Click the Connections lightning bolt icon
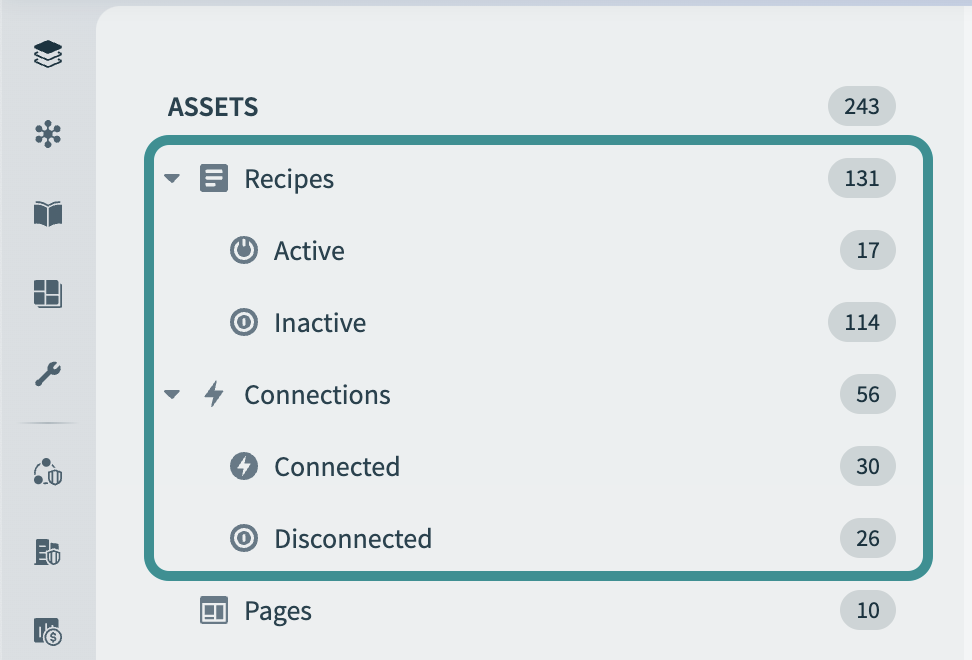The width and height of the screenshot is (972, 660). [x=213, y=394]
